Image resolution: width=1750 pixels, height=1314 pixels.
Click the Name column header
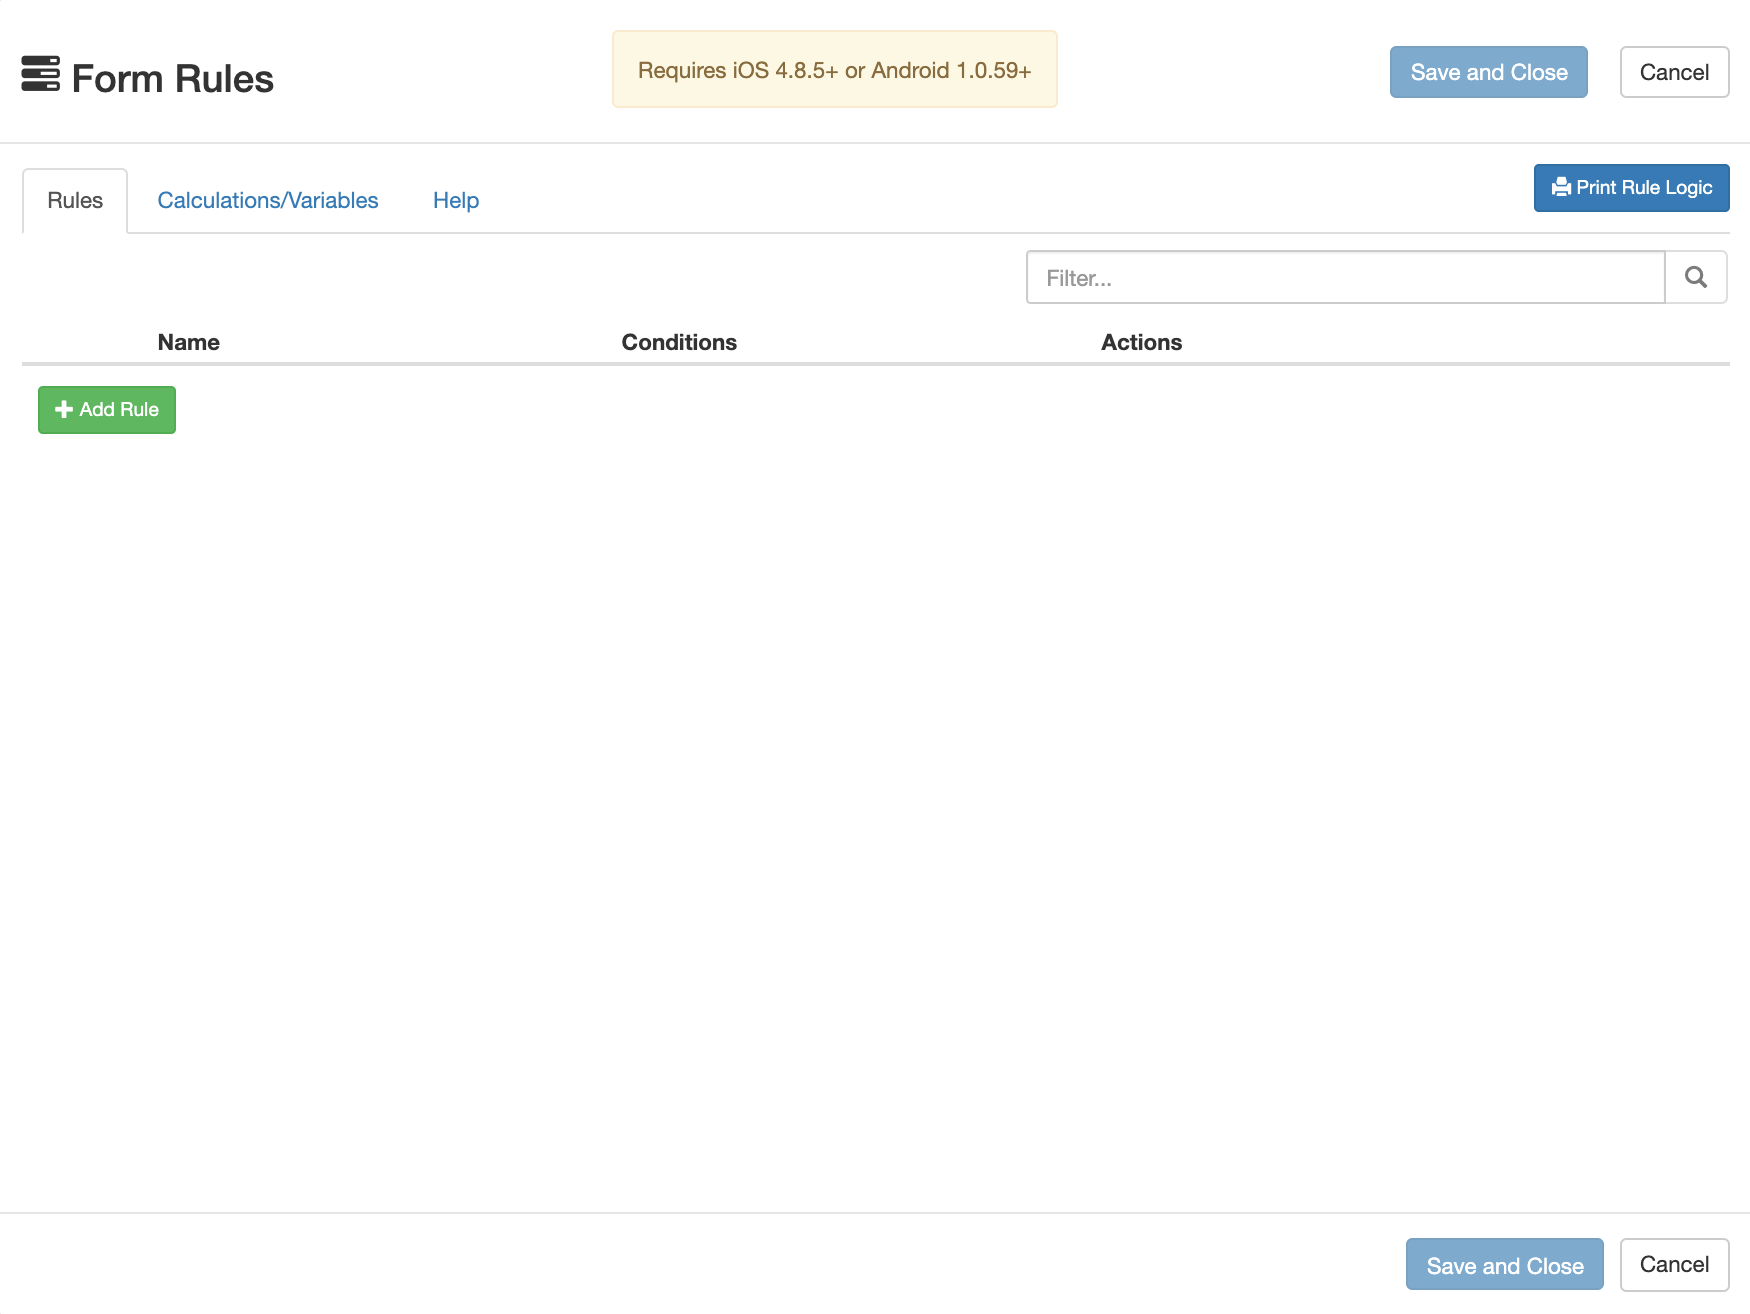tap(188, 342)
